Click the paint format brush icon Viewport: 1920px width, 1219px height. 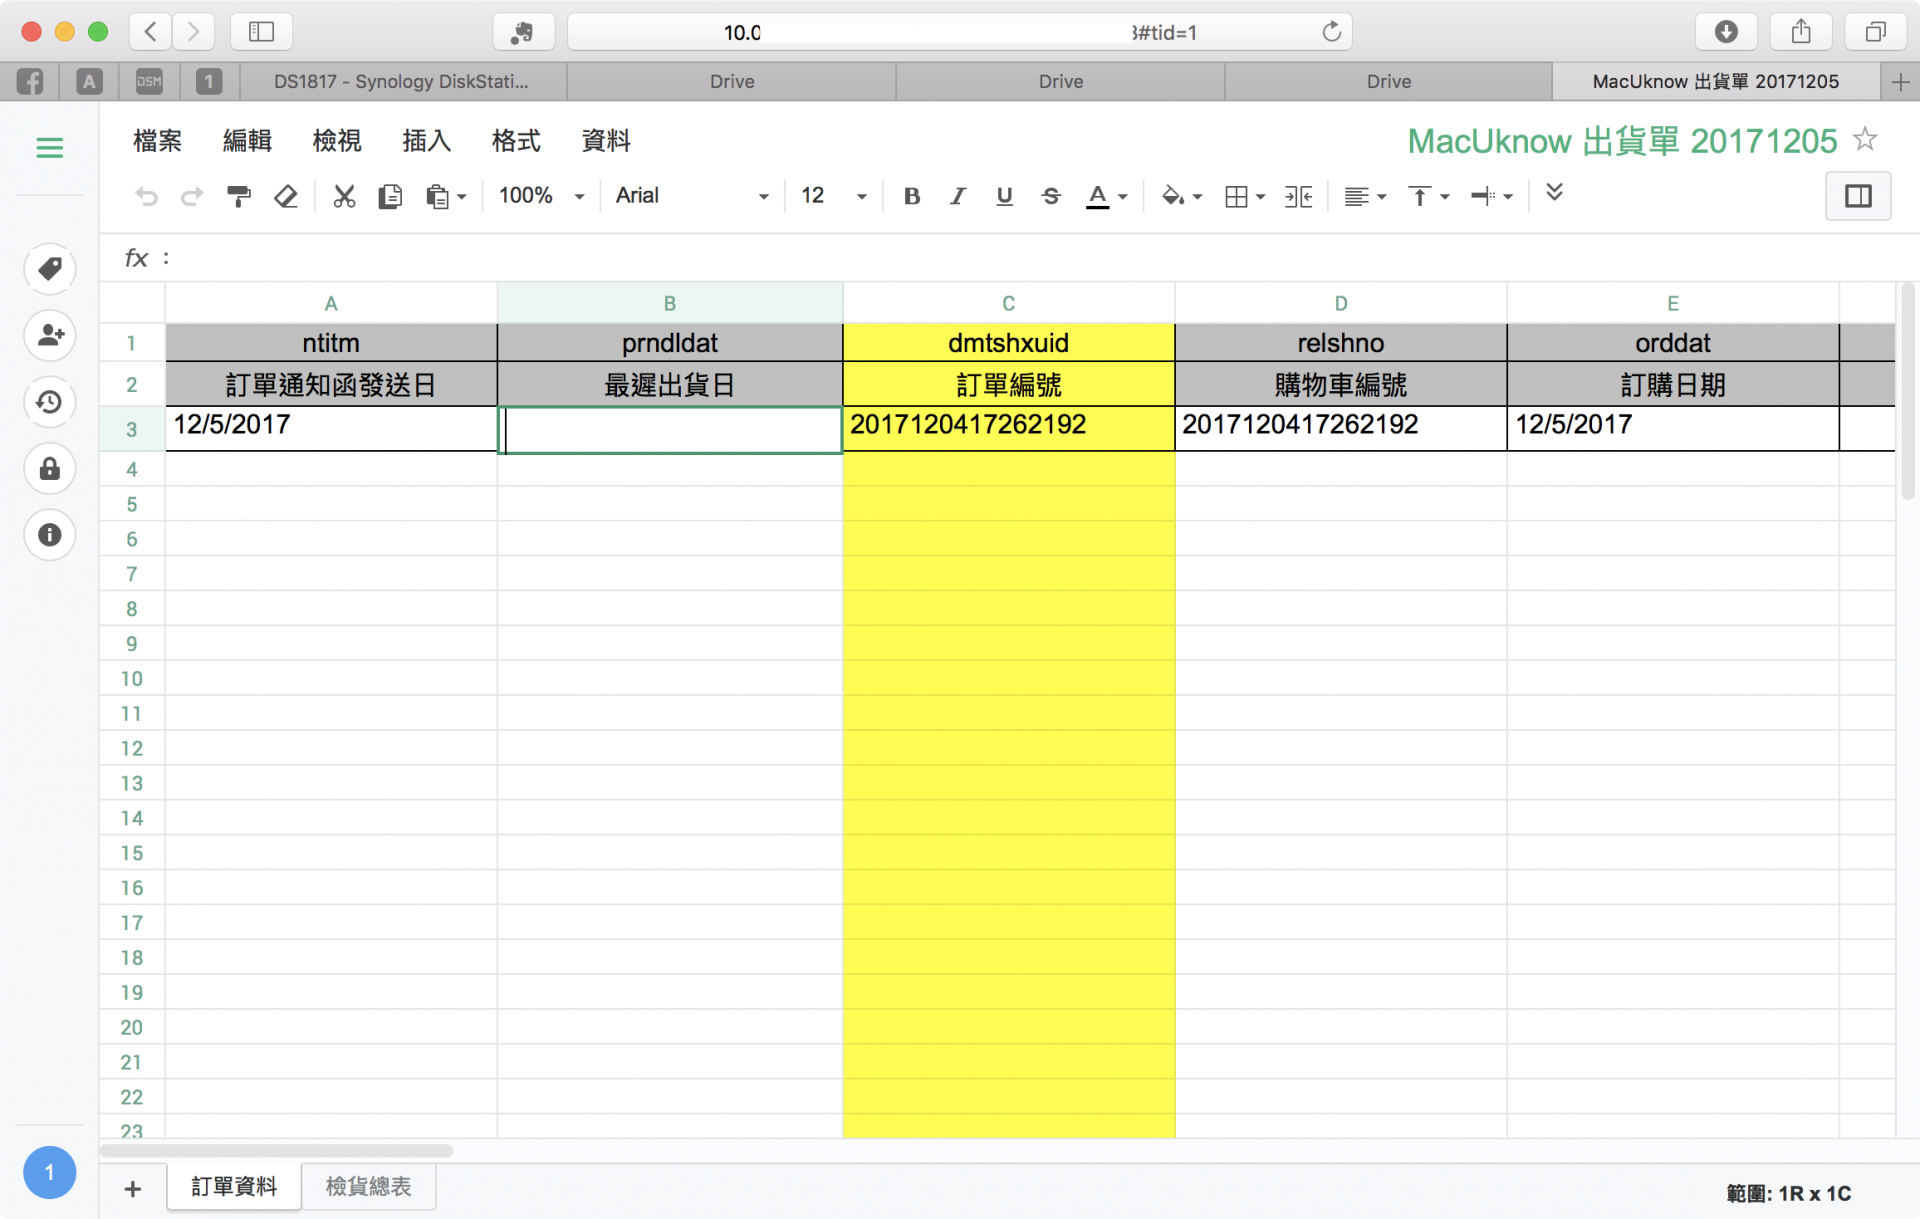point(239,196)
